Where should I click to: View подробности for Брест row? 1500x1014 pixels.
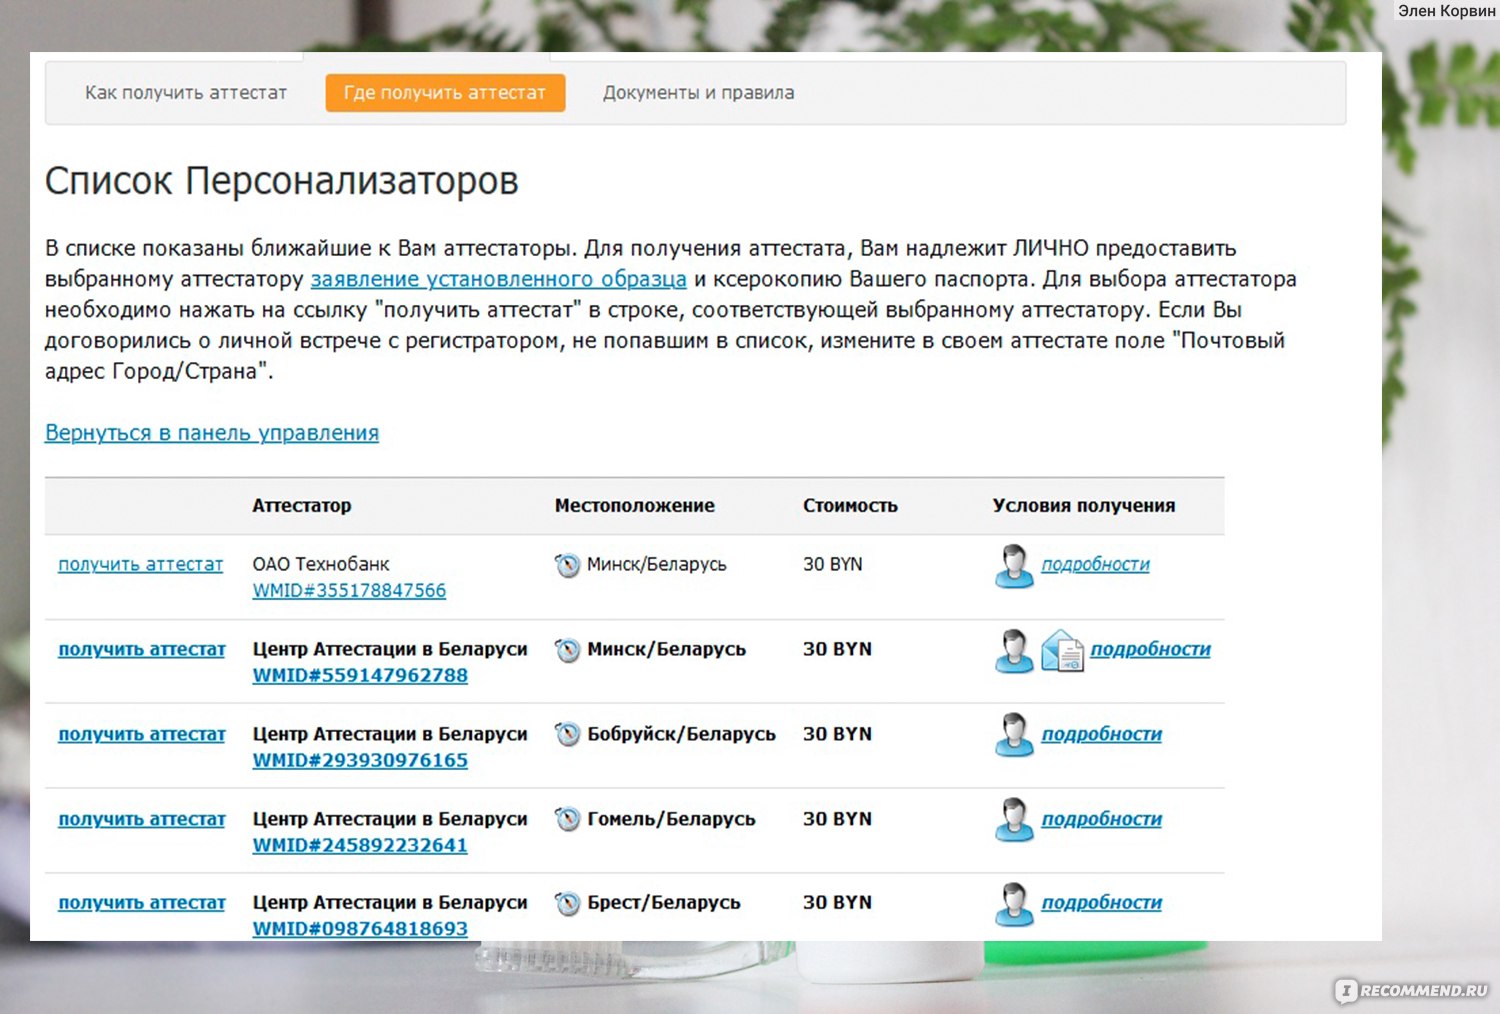[x=1102, y=902]
